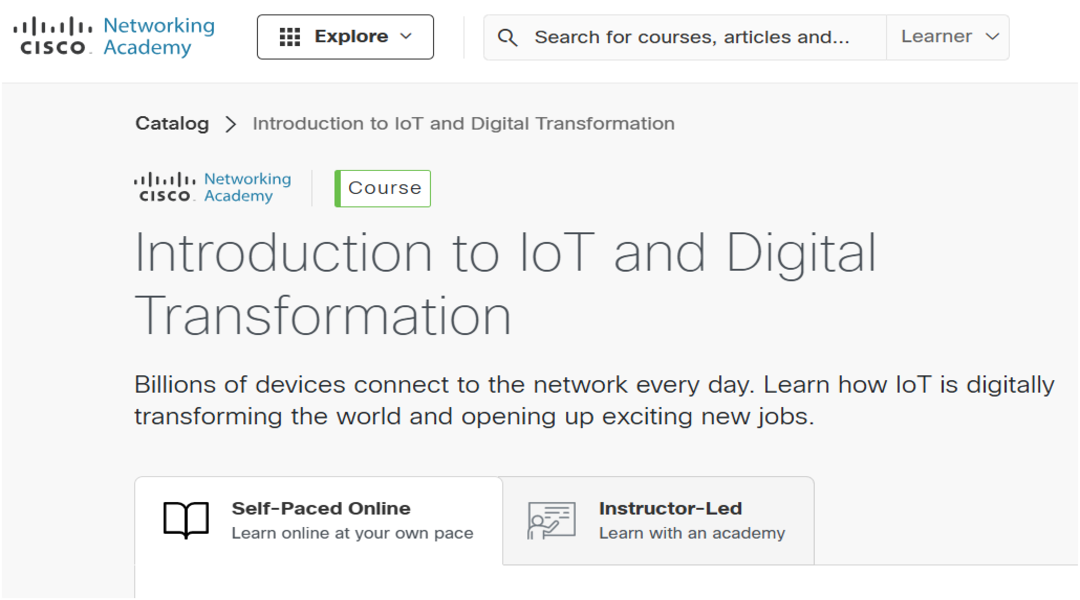
Task: Open the Learner role dropdown
Action: click(x=947, y=37)
